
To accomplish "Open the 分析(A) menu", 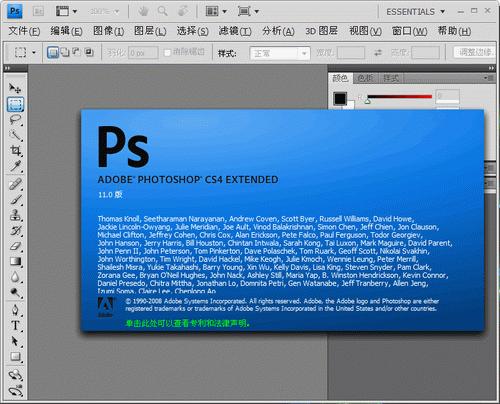I will tap(278, 31).
